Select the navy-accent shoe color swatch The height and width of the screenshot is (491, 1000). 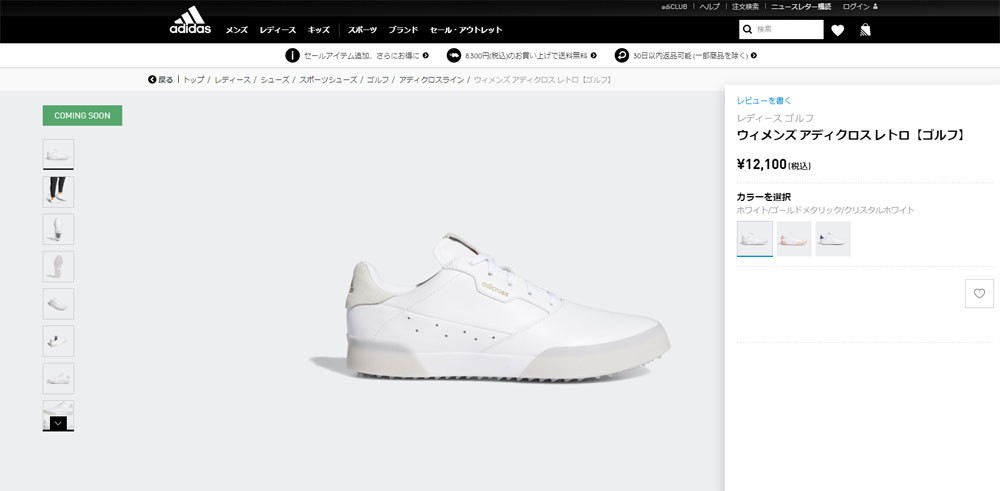(833, 239)
